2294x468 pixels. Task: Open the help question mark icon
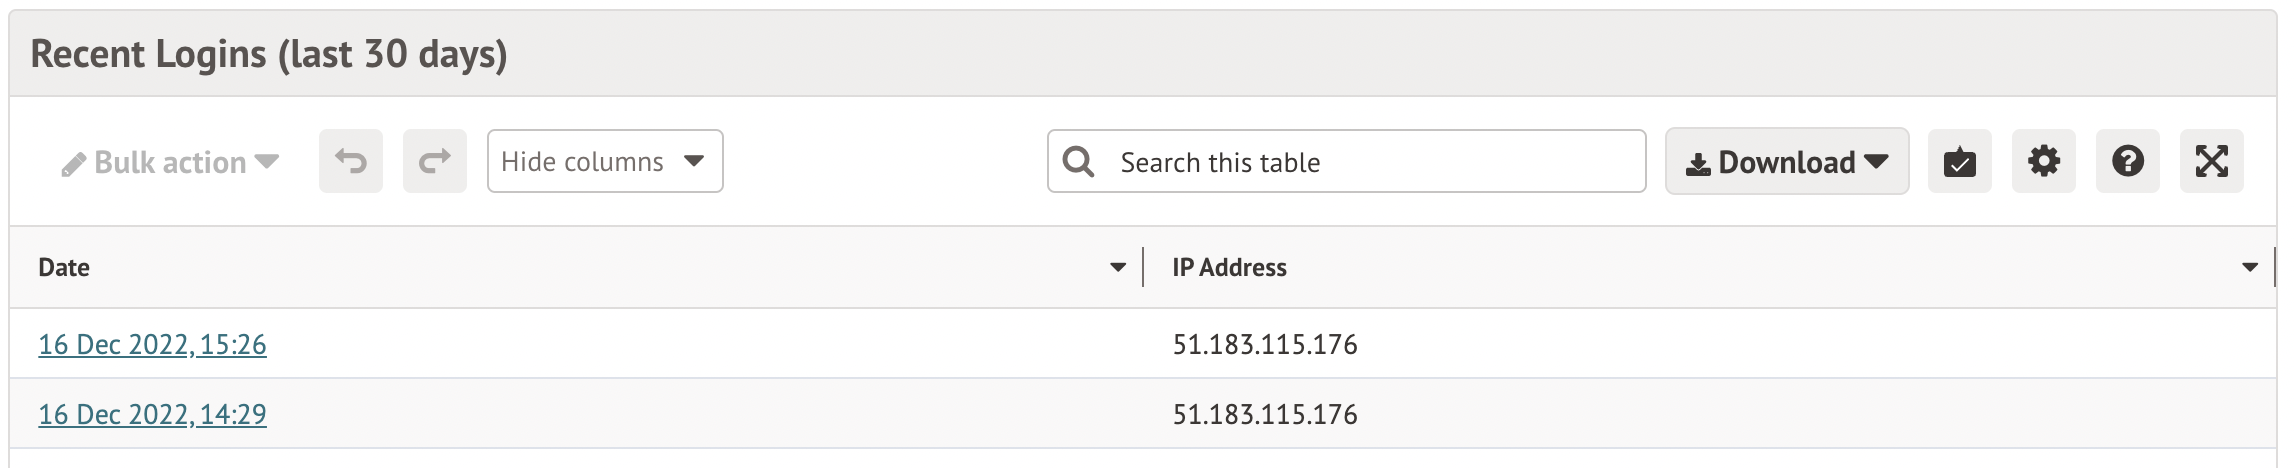click(2127, 161)
